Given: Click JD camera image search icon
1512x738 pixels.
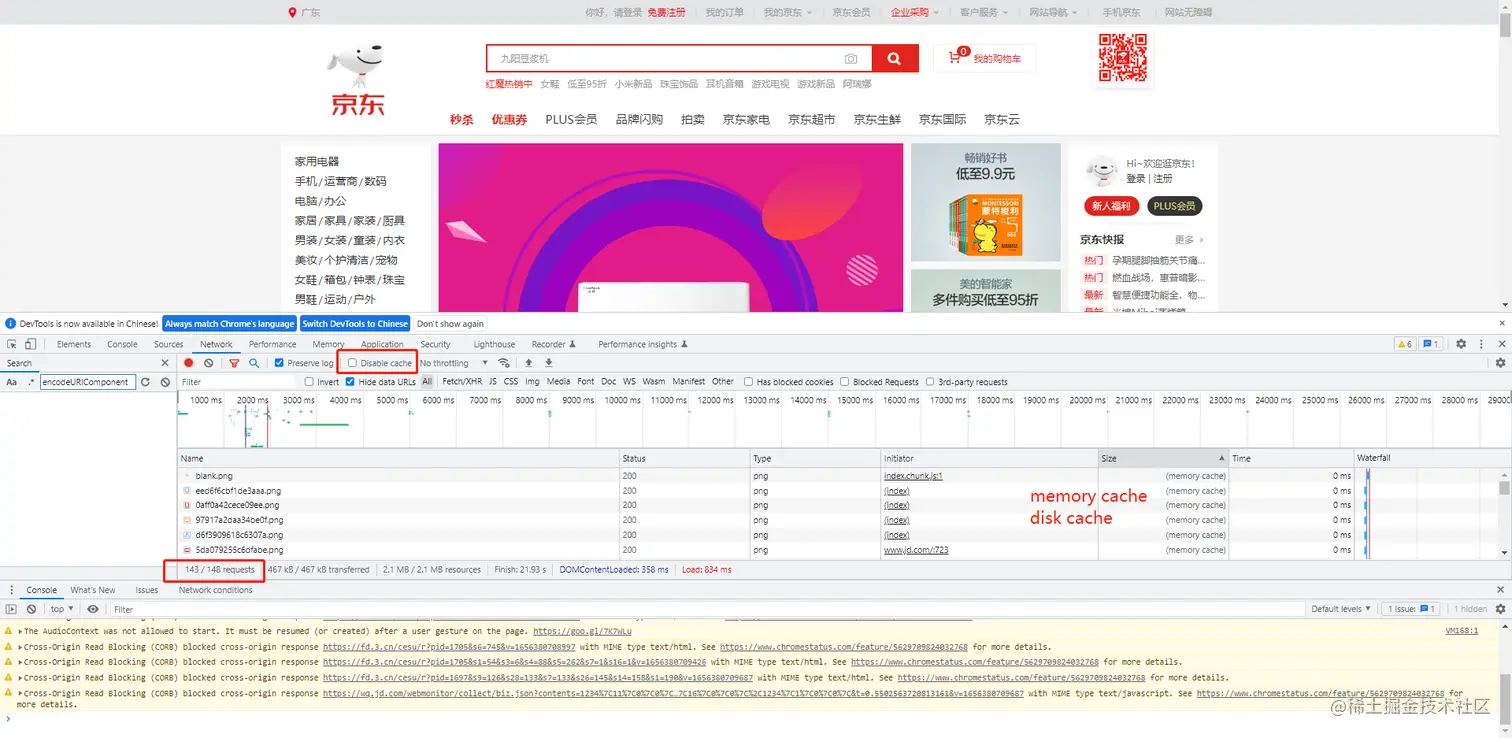Looking at the screenshot, I should pos(851,59).
